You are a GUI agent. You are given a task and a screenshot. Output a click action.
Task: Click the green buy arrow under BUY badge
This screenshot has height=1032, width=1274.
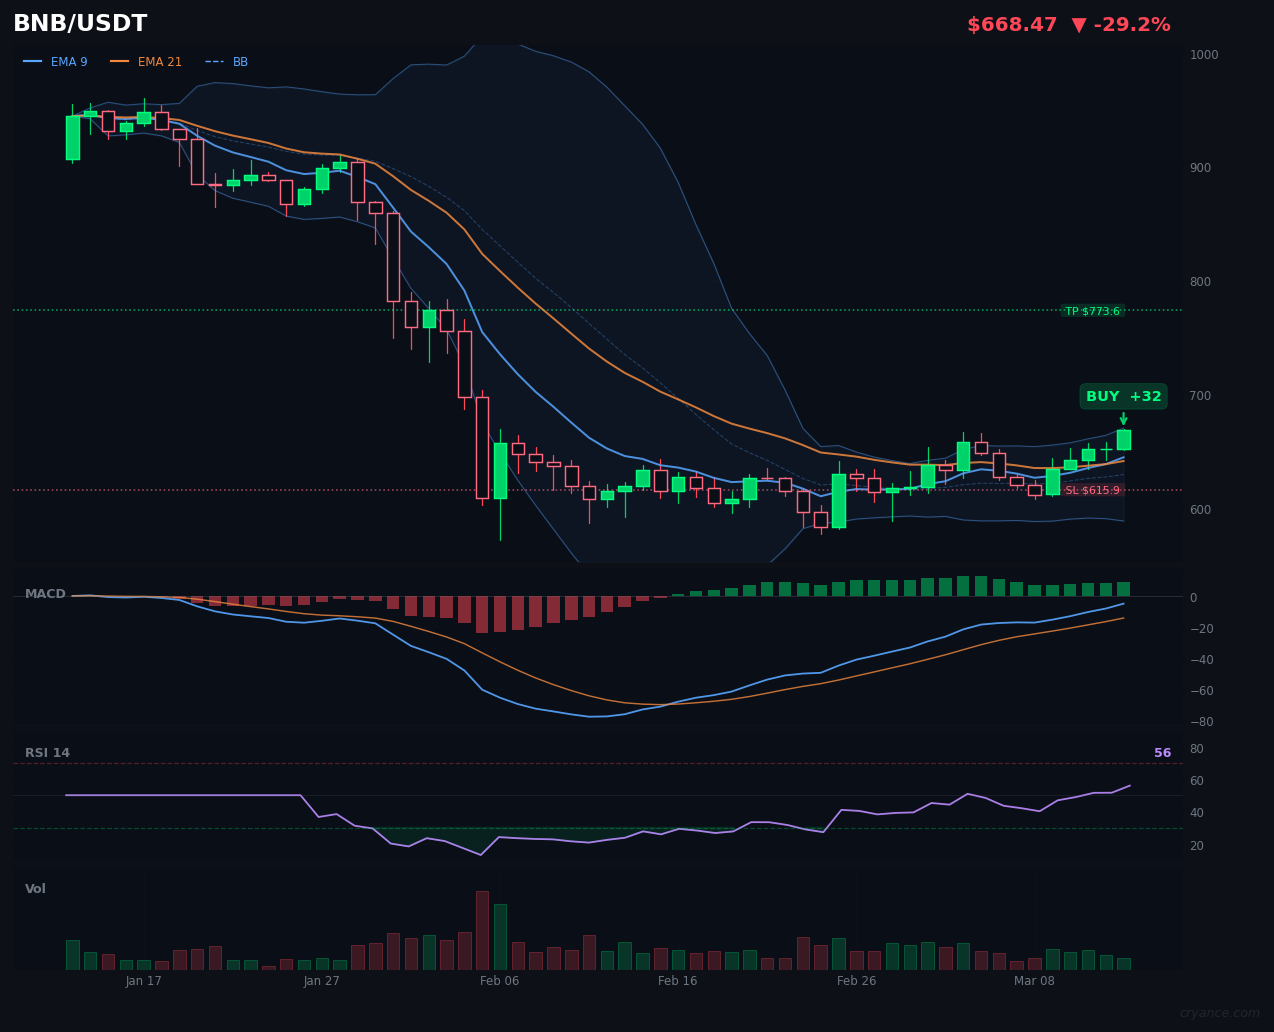(1124, 416)
